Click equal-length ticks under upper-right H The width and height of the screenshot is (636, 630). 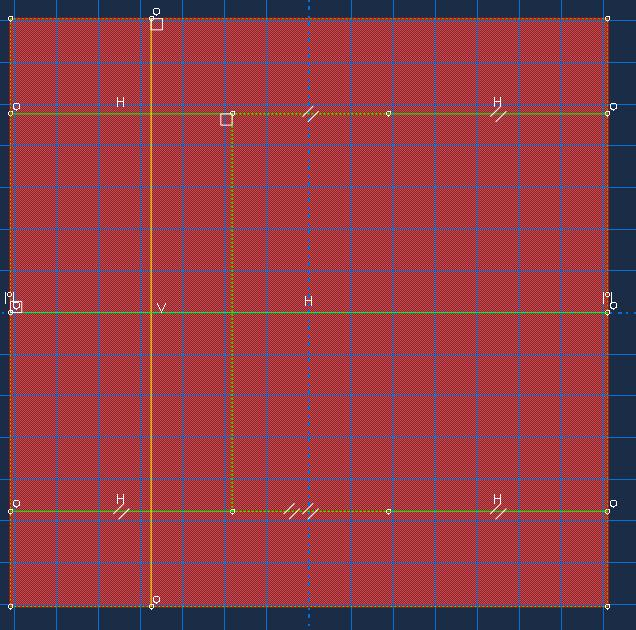pyautogui.click(x=498, y=115)
